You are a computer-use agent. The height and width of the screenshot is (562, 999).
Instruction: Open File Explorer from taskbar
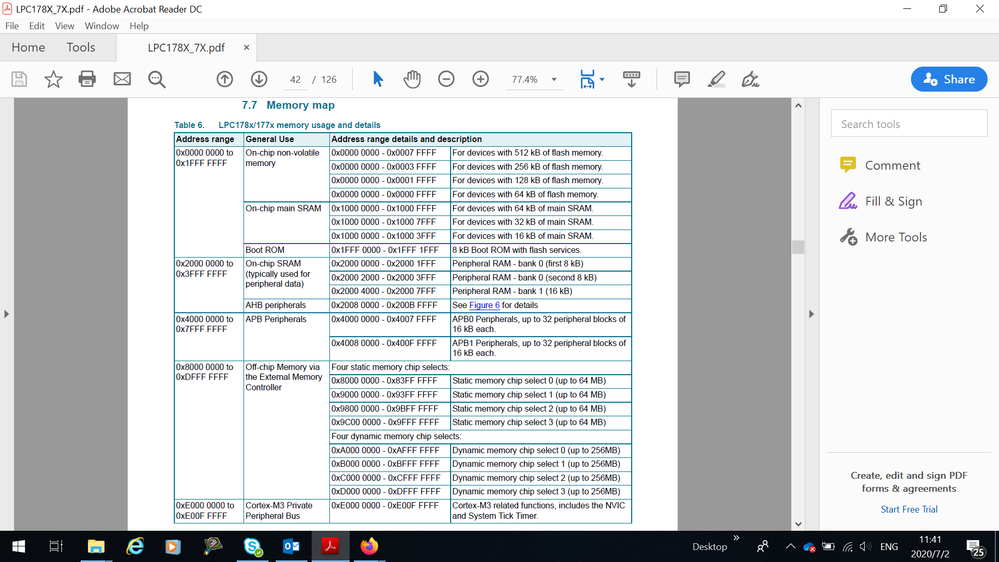96,546
